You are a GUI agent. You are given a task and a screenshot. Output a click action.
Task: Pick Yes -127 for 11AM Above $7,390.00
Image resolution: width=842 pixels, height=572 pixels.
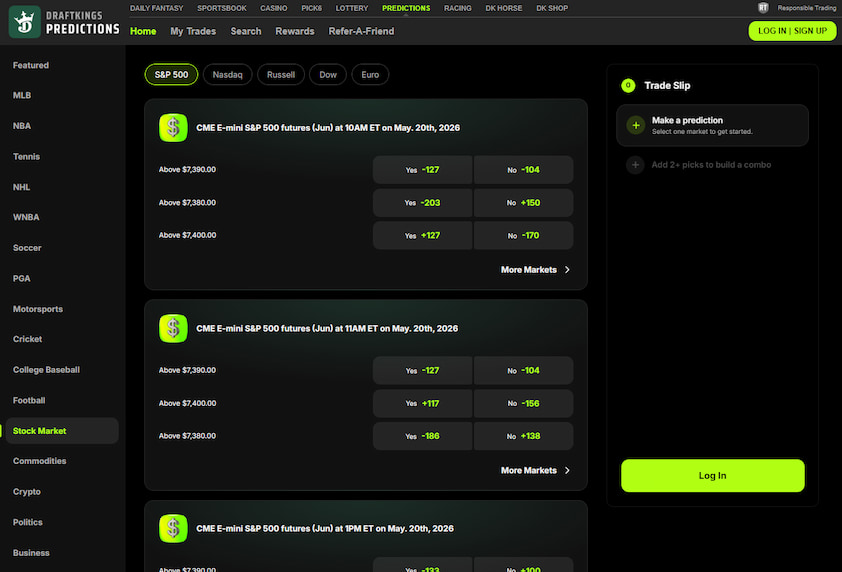click(x=422, y=370)
